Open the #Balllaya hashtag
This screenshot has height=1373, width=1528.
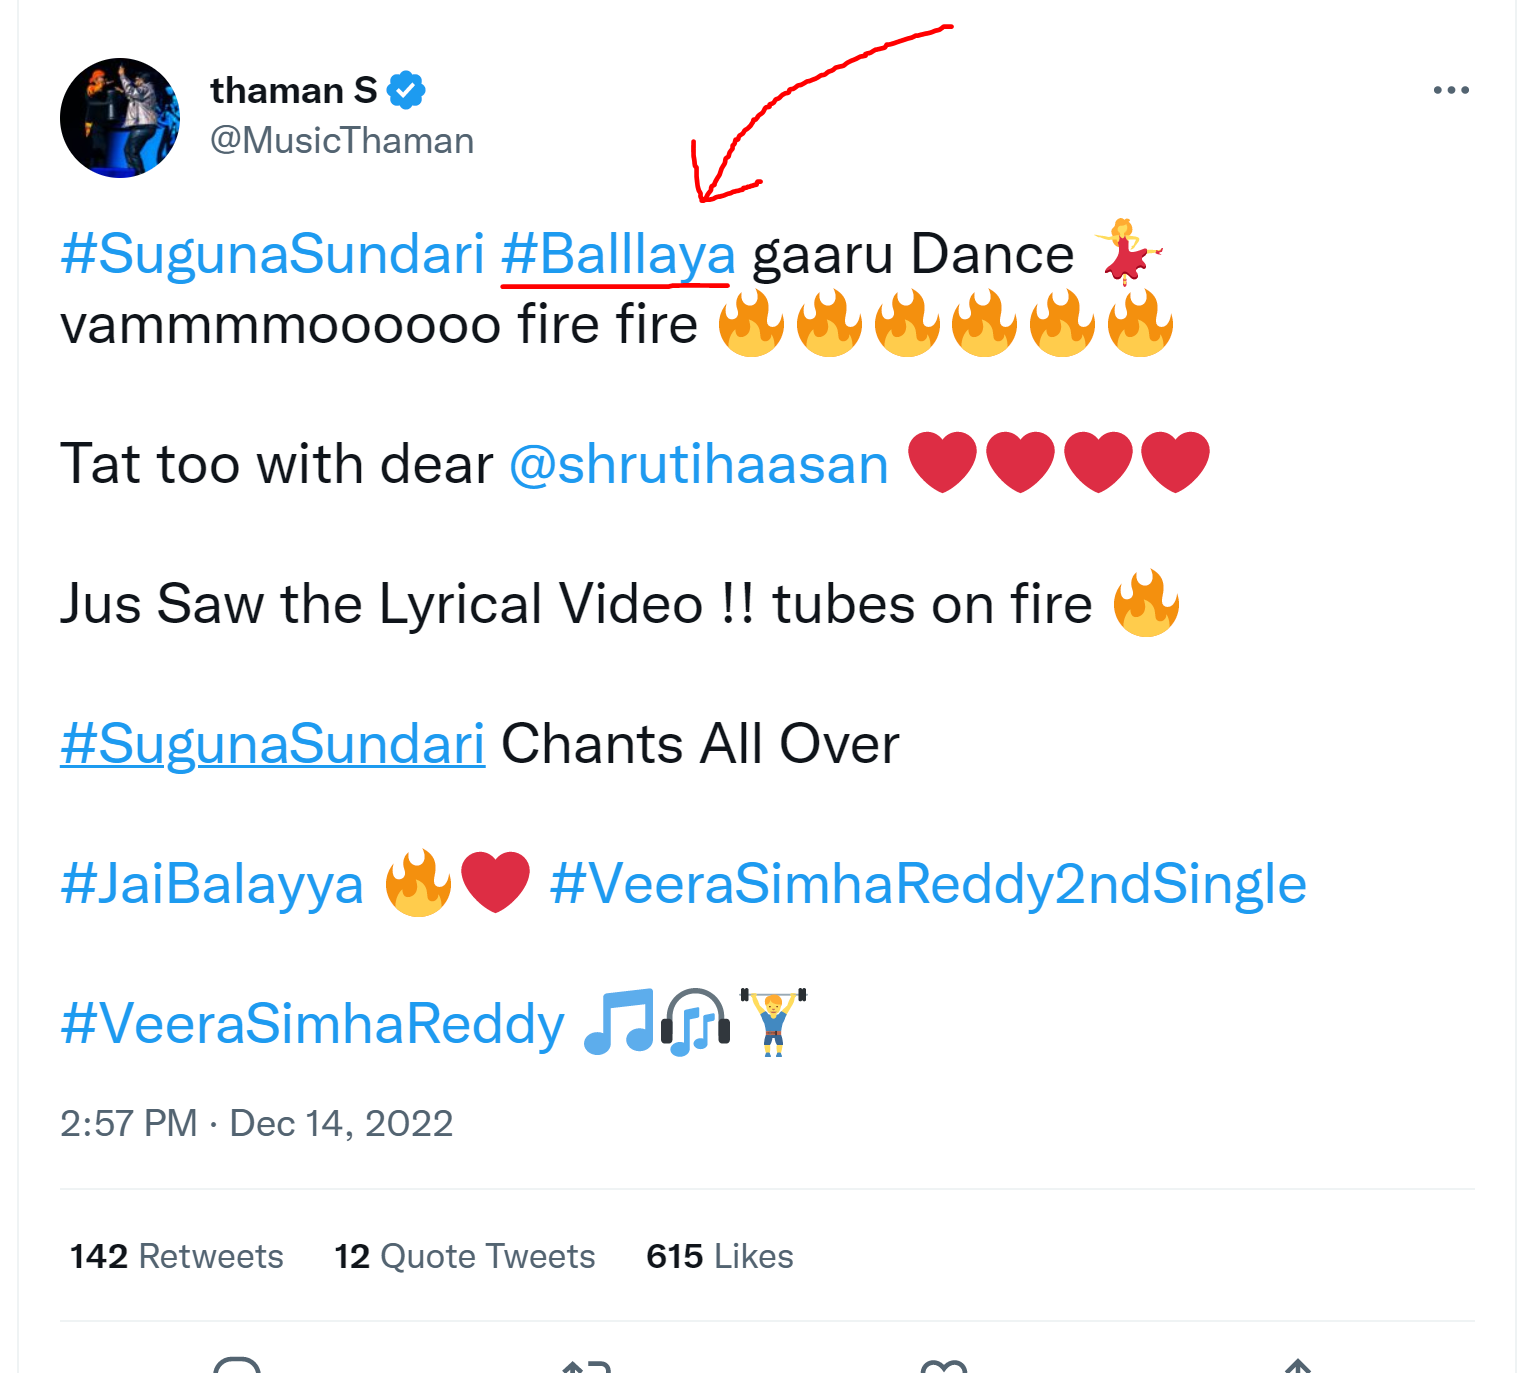[x=618, y=254]
